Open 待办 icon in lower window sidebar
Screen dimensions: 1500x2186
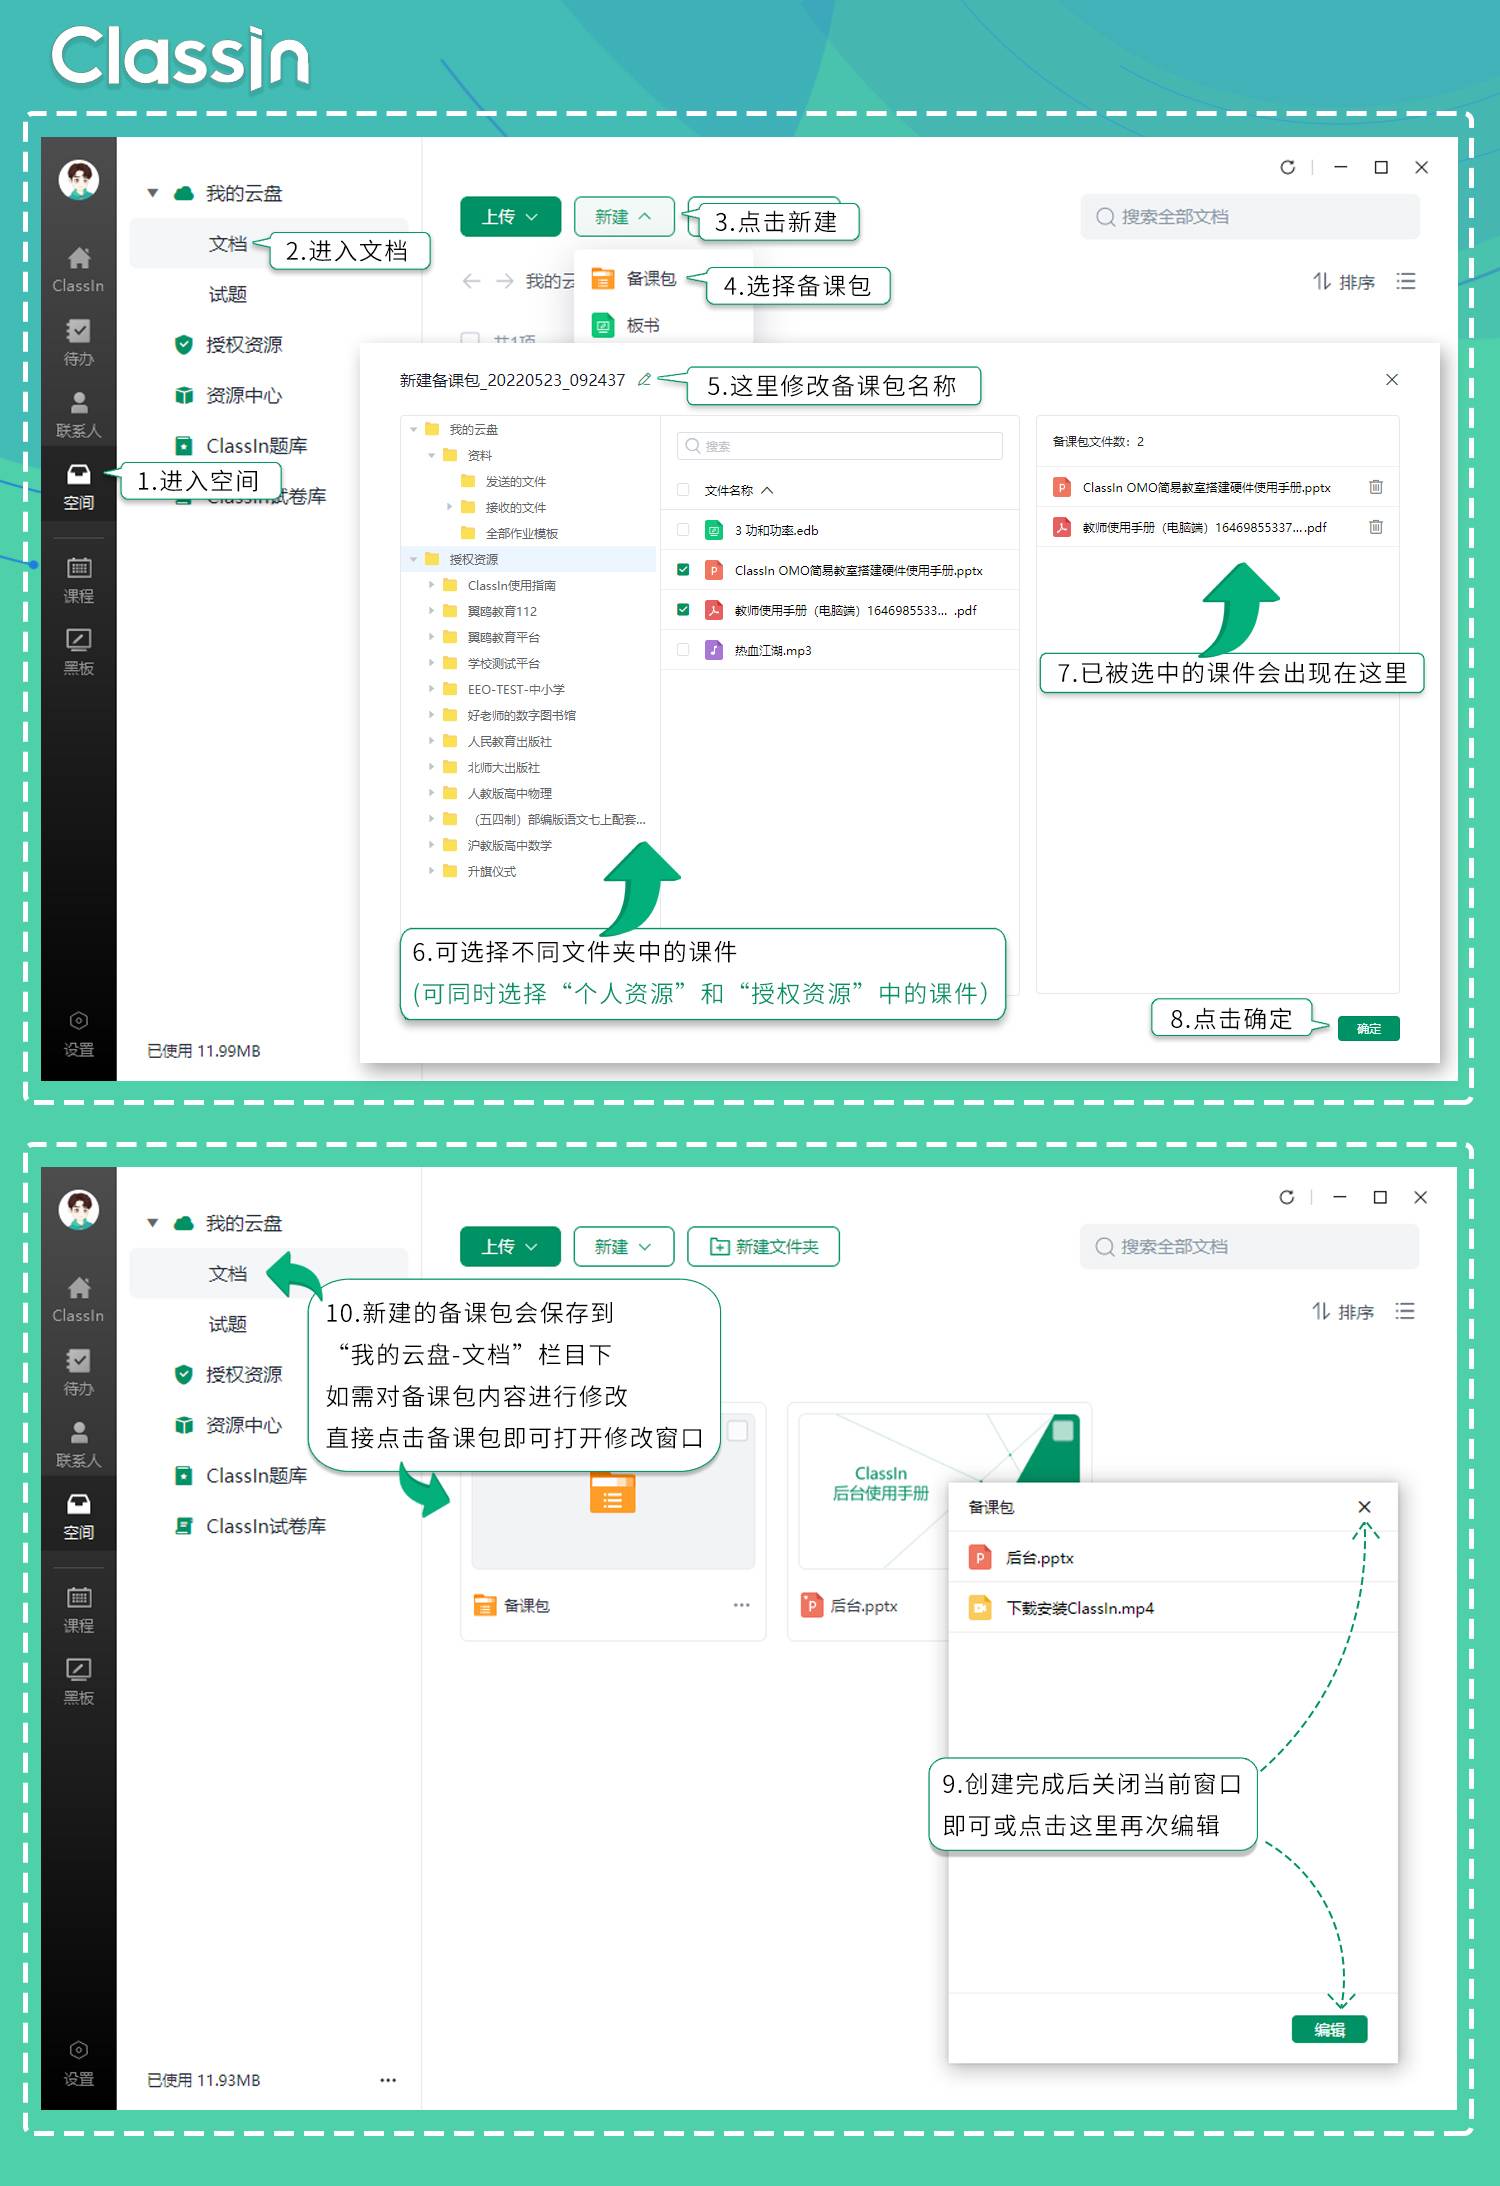(78, 1371)
